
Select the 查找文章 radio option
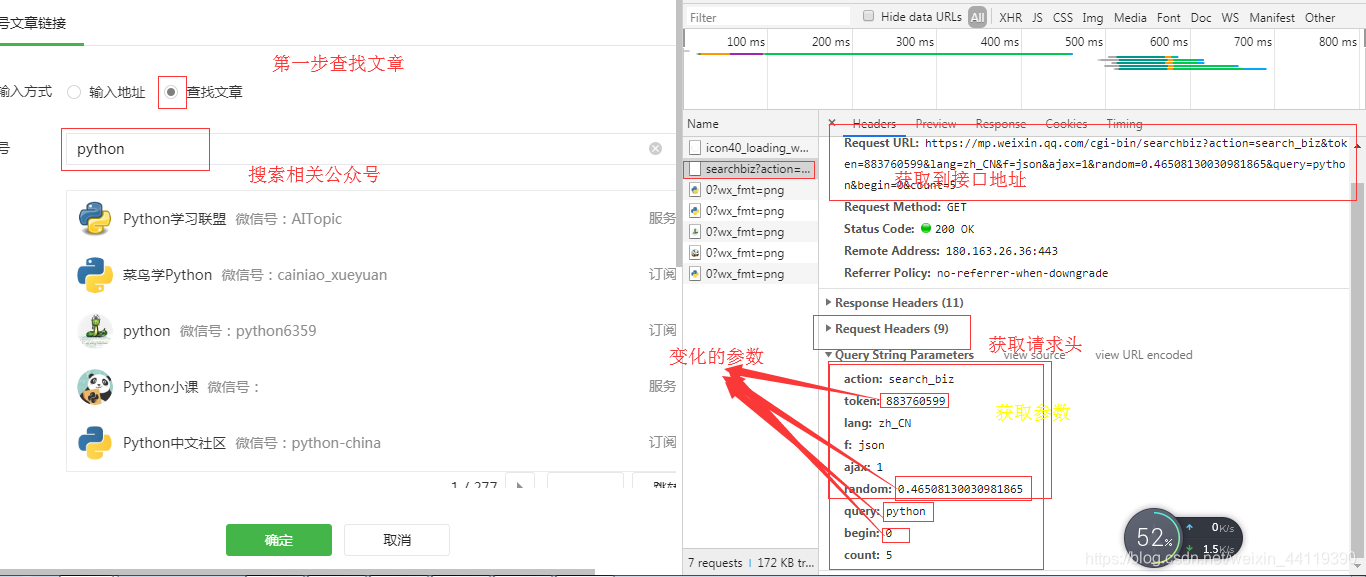coord(172,92)
